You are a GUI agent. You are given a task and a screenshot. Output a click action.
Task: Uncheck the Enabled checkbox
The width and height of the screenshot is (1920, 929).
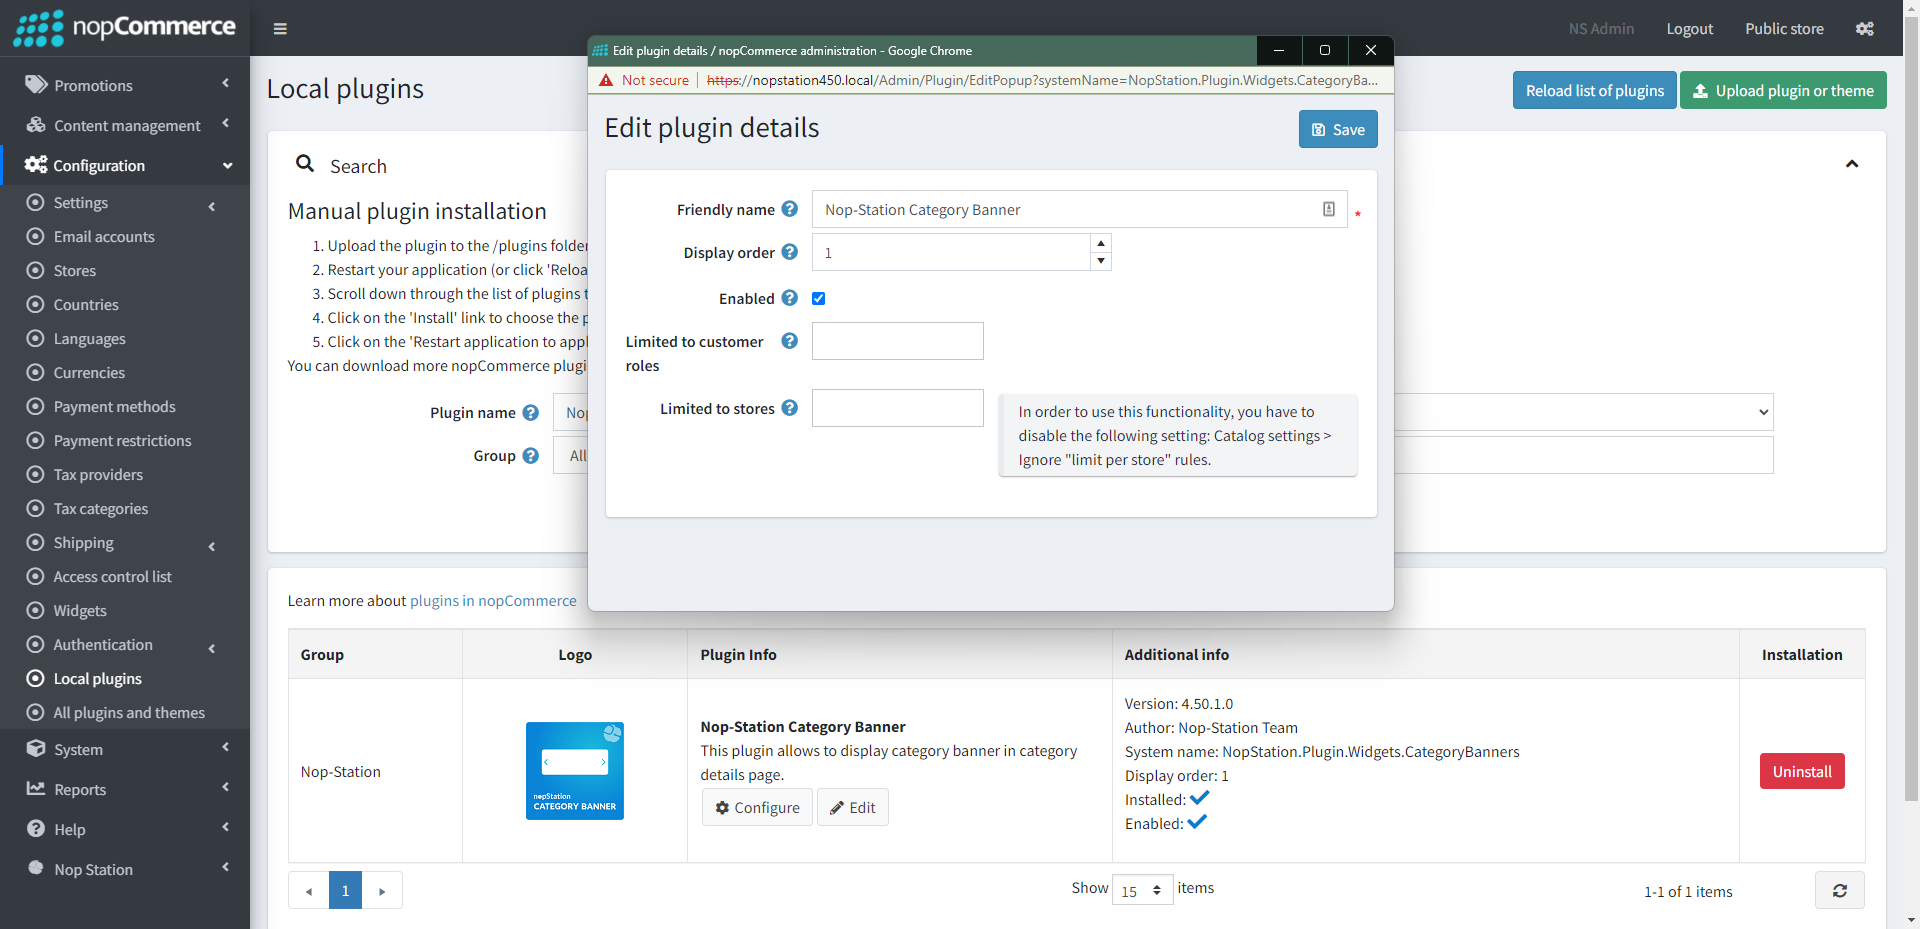[x=819, y=298]
